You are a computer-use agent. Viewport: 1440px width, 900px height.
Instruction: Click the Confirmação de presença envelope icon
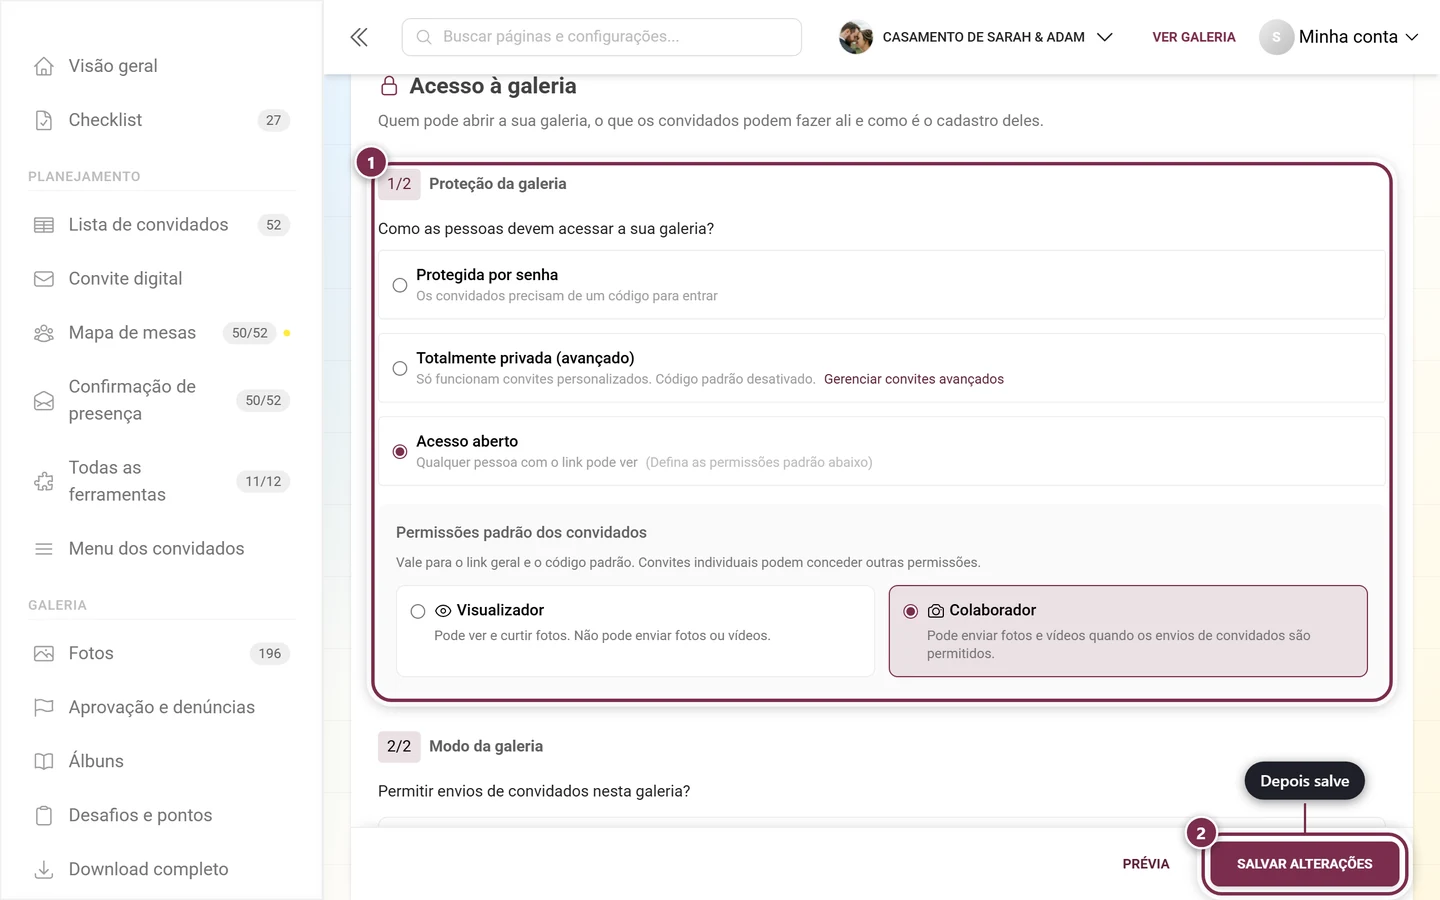pos(44,400)
